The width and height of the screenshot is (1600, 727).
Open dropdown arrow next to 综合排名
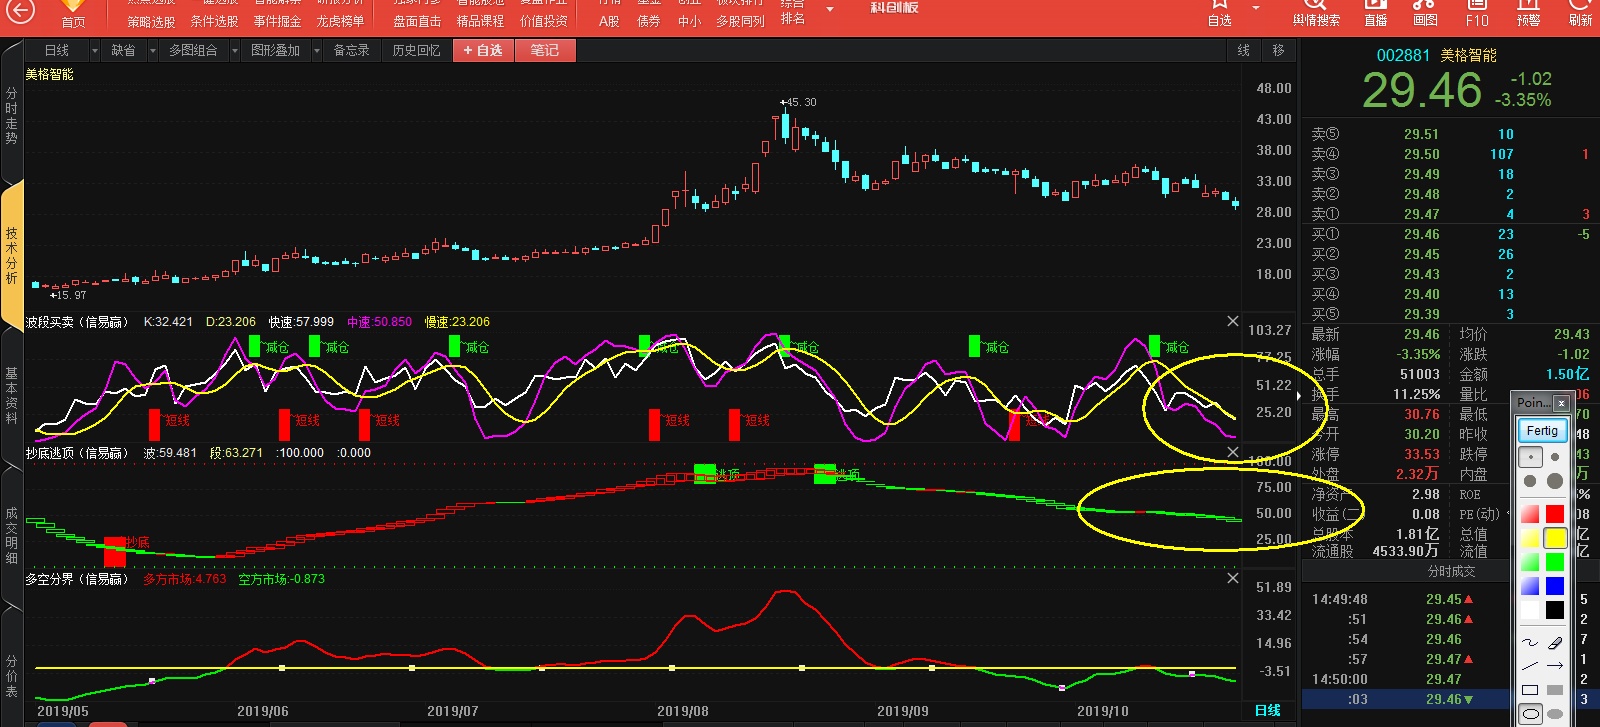829,10
